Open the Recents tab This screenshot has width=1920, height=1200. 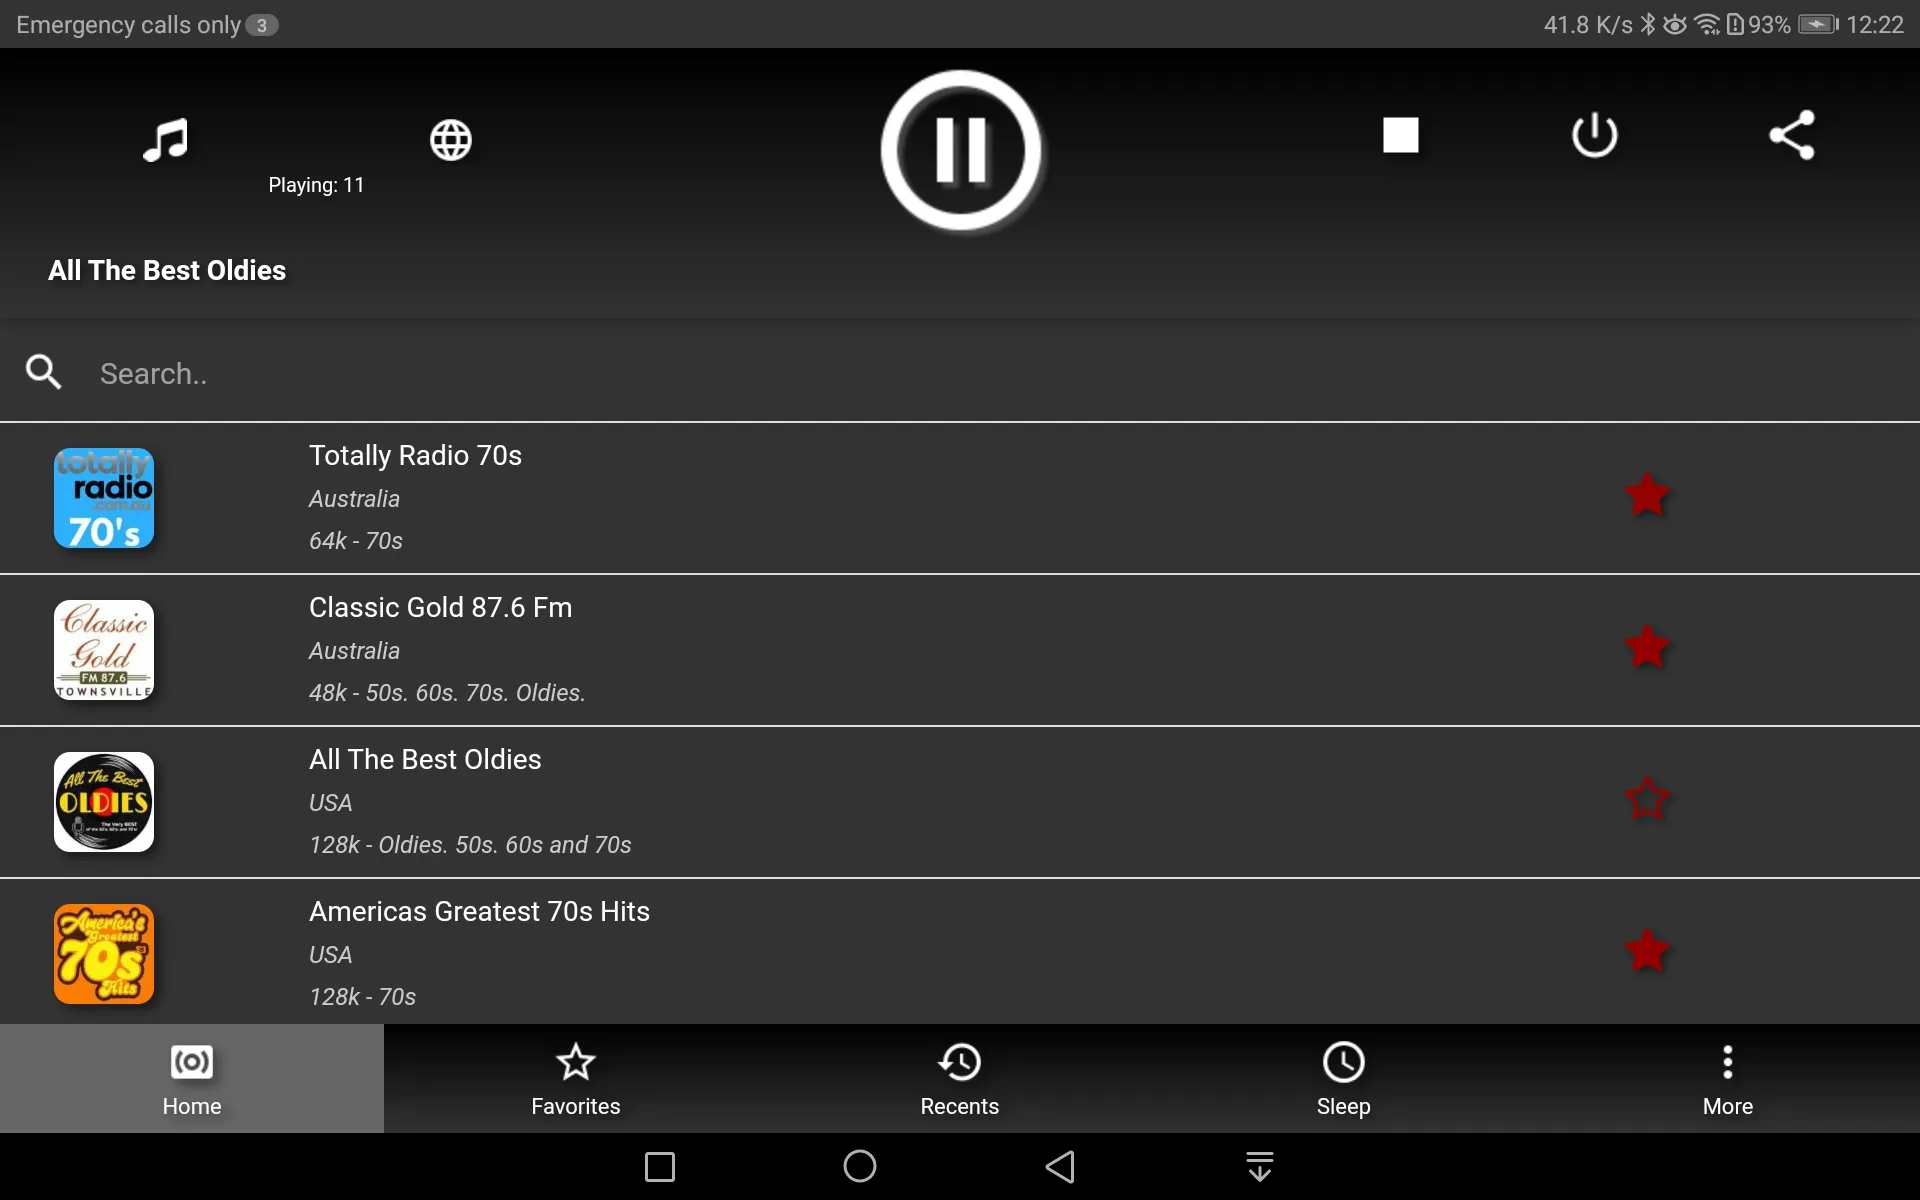click(x=959, y=1078)
